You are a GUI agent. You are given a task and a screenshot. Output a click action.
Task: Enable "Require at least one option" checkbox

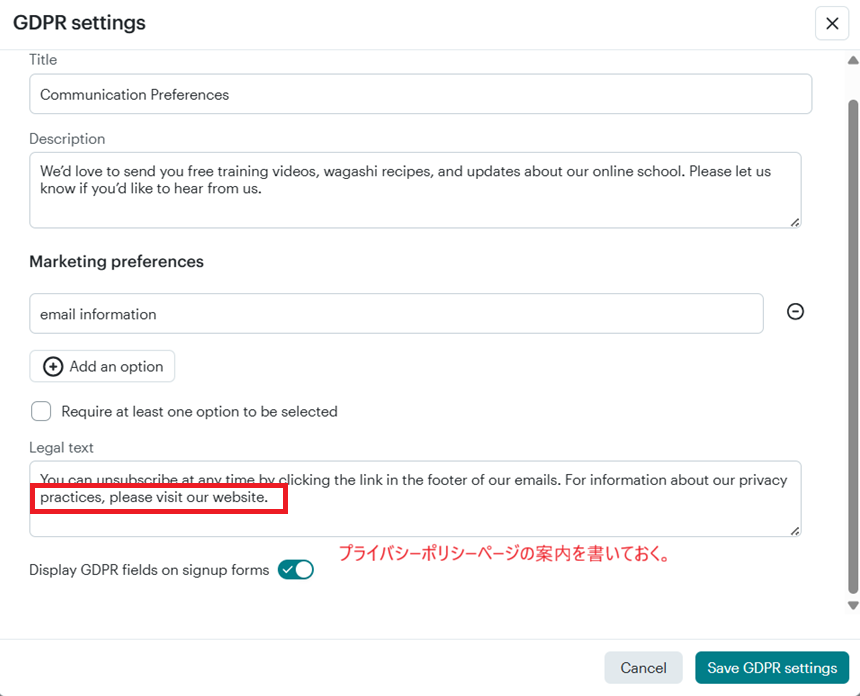(41, 411)
